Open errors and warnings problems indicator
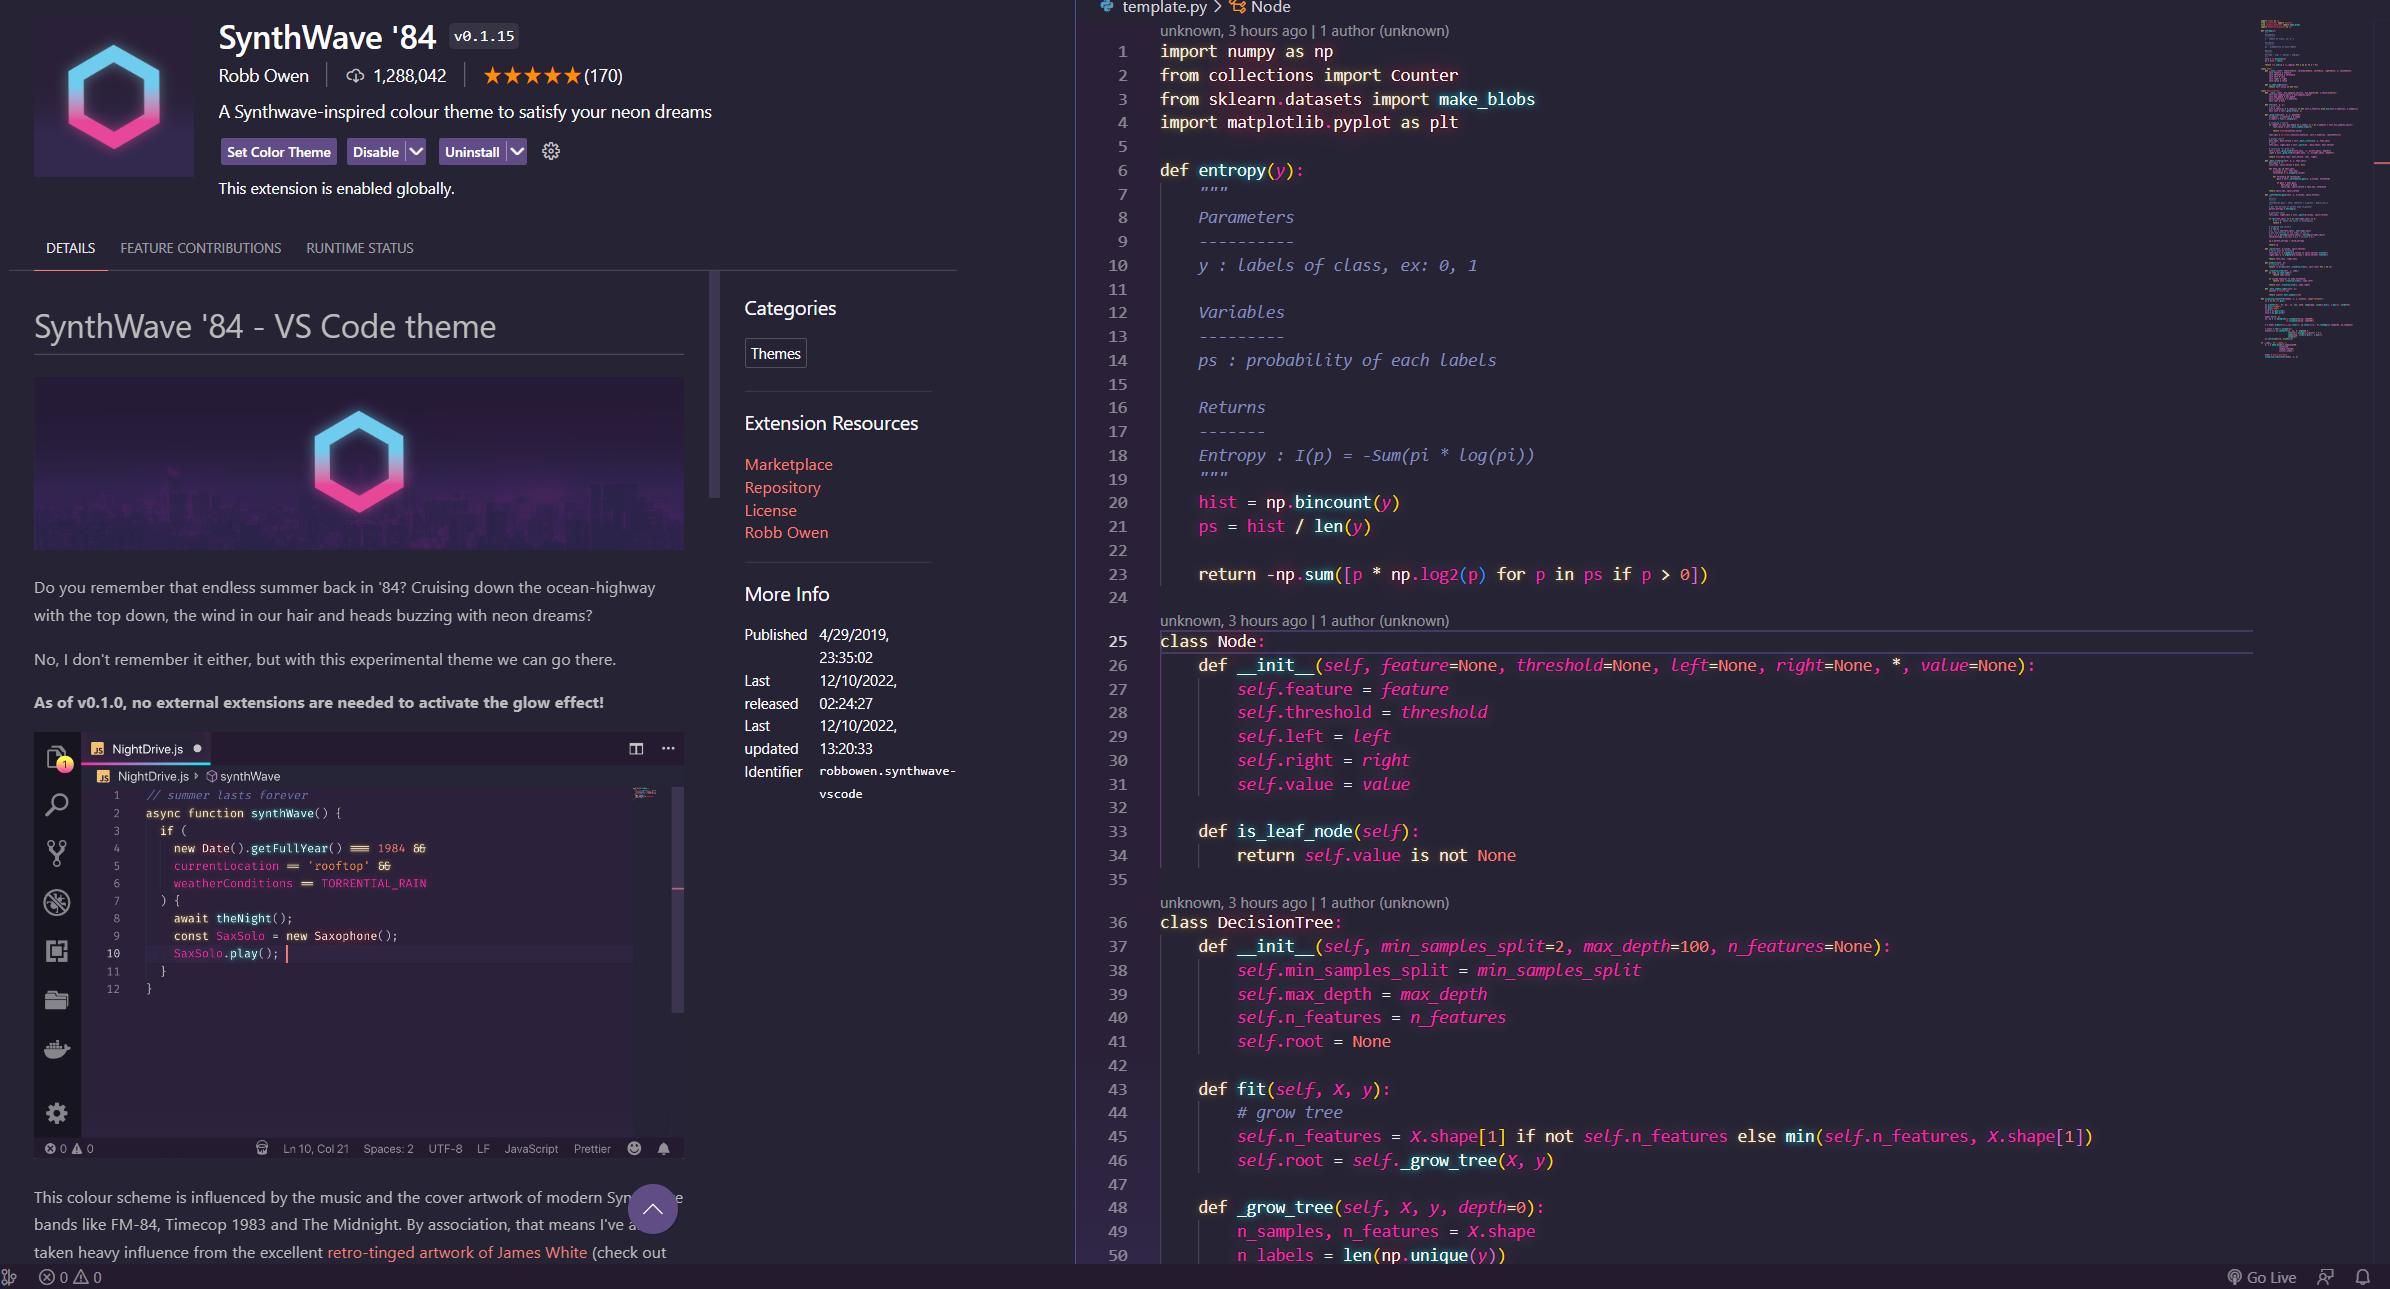The height and width of the screenshot is (1289, 2390). point(70,1277)
